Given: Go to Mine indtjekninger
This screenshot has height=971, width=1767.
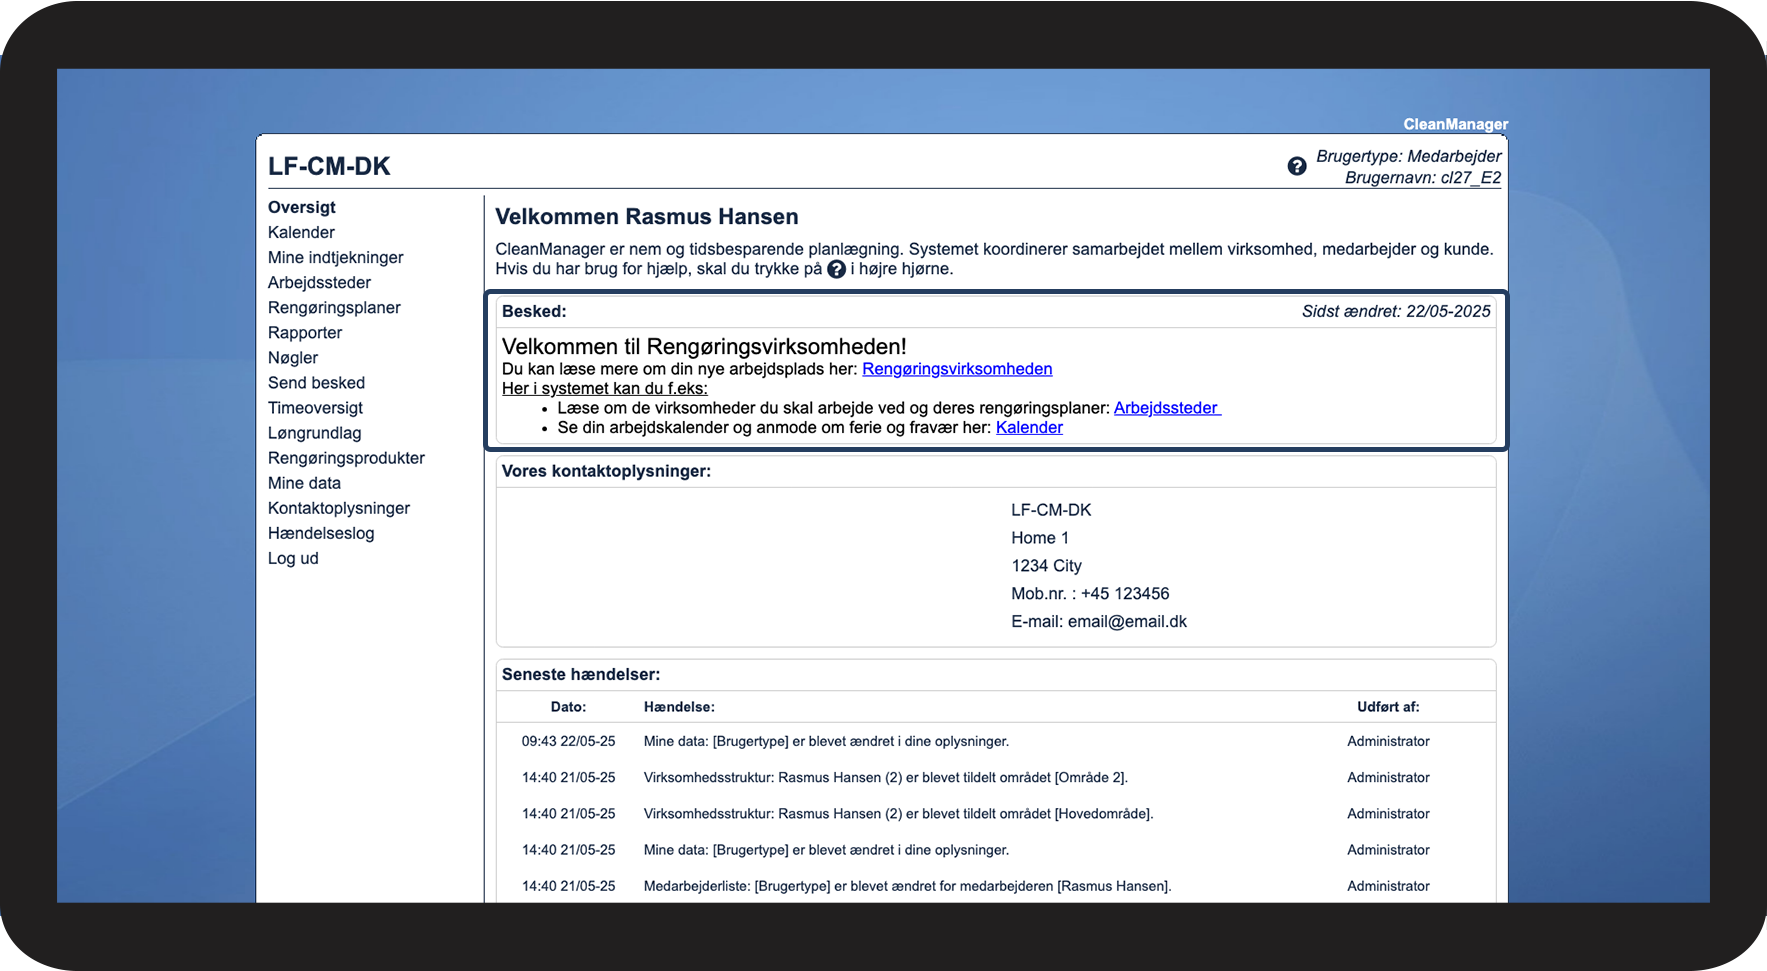Looking at the screenshot, I should pyautogui.click(x=335, y=257).
